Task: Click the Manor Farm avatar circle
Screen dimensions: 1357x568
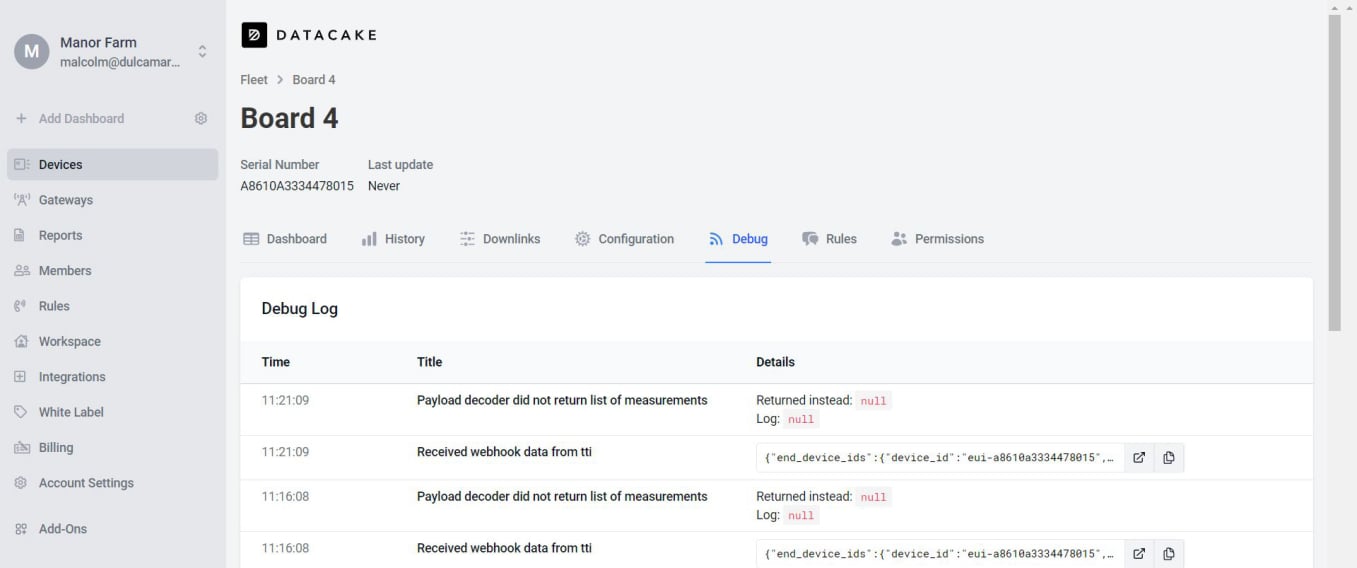Action: tap(32, 52)
